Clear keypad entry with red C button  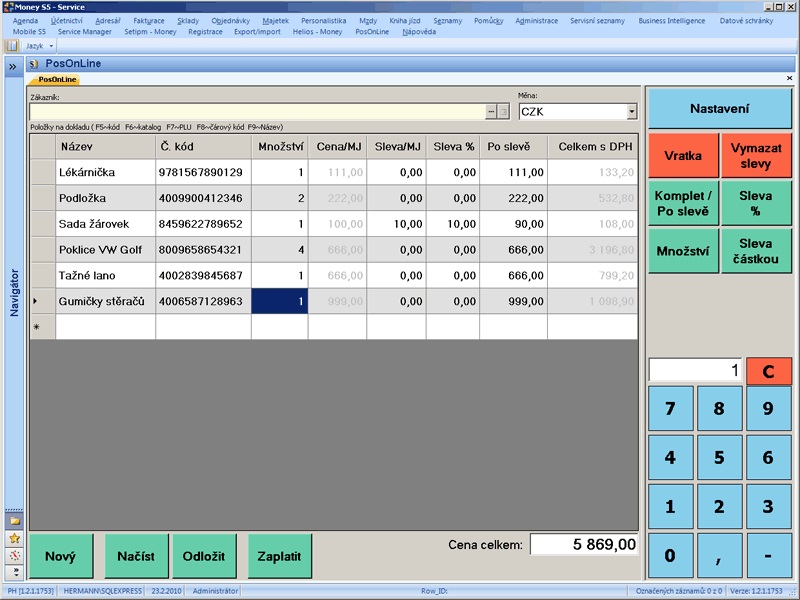(768, 371)
